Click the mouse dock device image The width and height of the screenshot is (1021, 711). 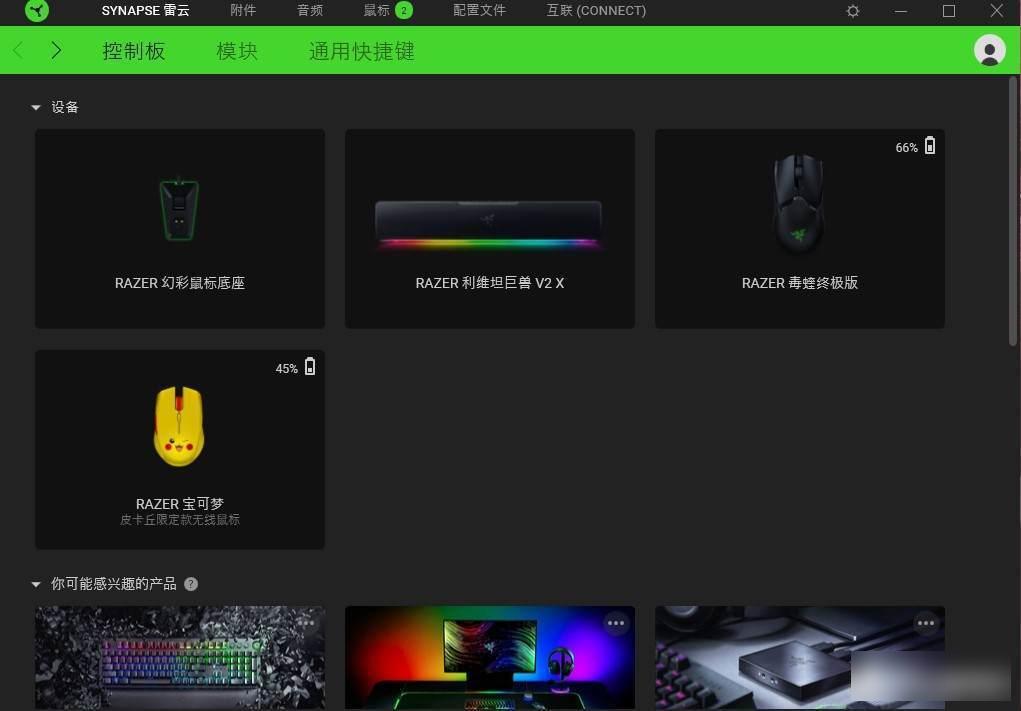point(179,208)
